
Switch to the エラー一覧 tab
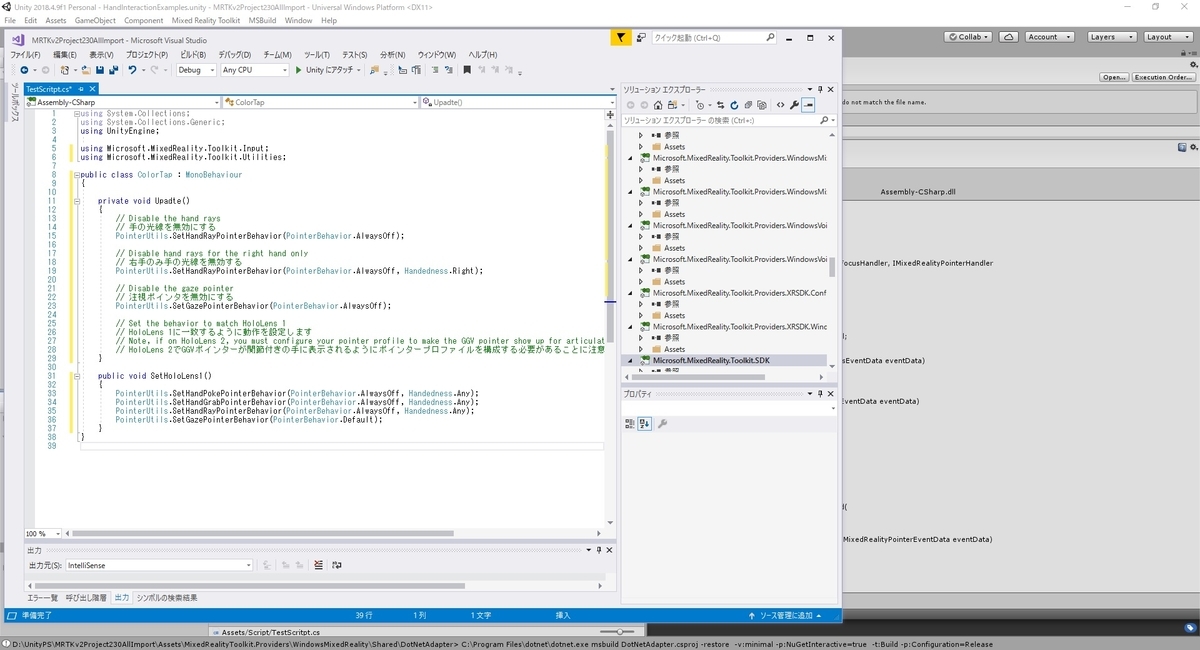tap(42, 597)
